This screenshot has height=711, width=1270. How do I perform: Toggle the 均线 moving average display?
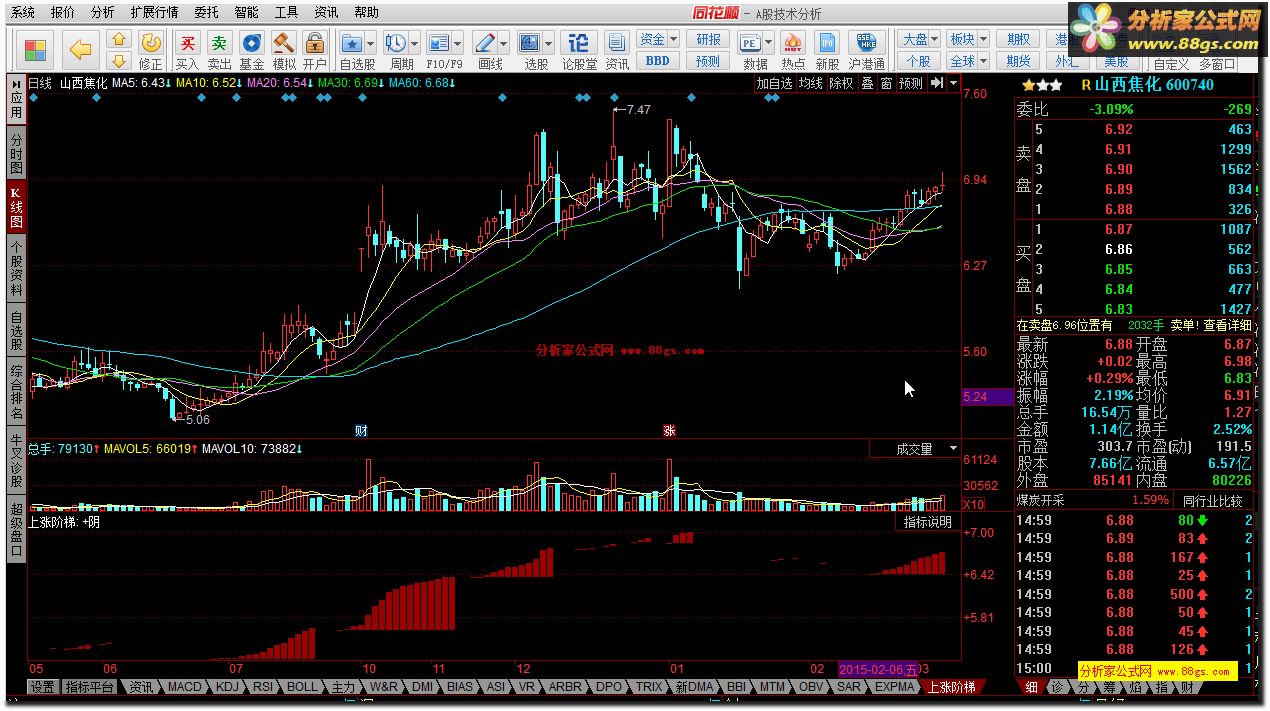pos(810,84)
